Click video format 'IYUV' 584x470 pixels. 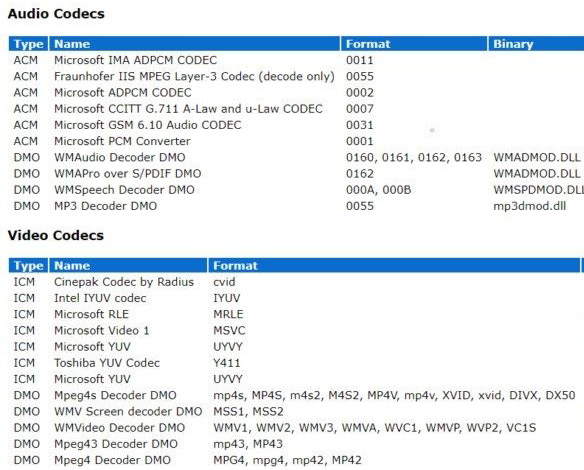(226, 298)
